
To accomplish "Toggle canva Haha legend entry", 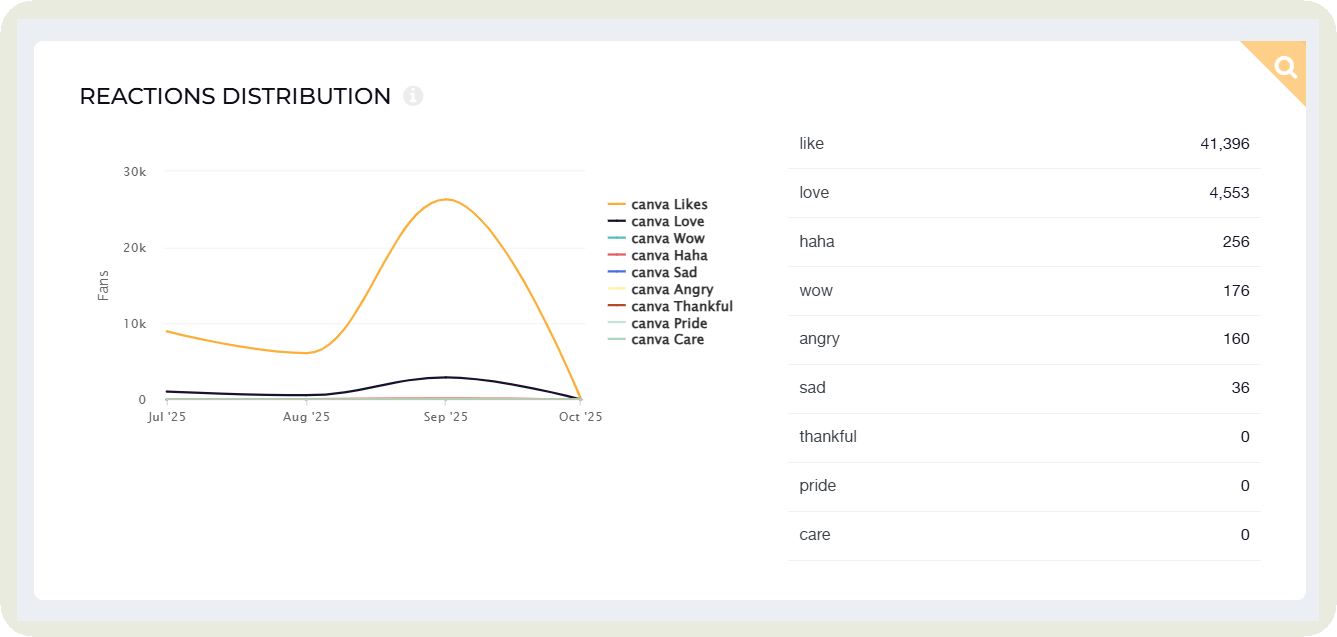I will pyautogui.click(x=668, y=256).
